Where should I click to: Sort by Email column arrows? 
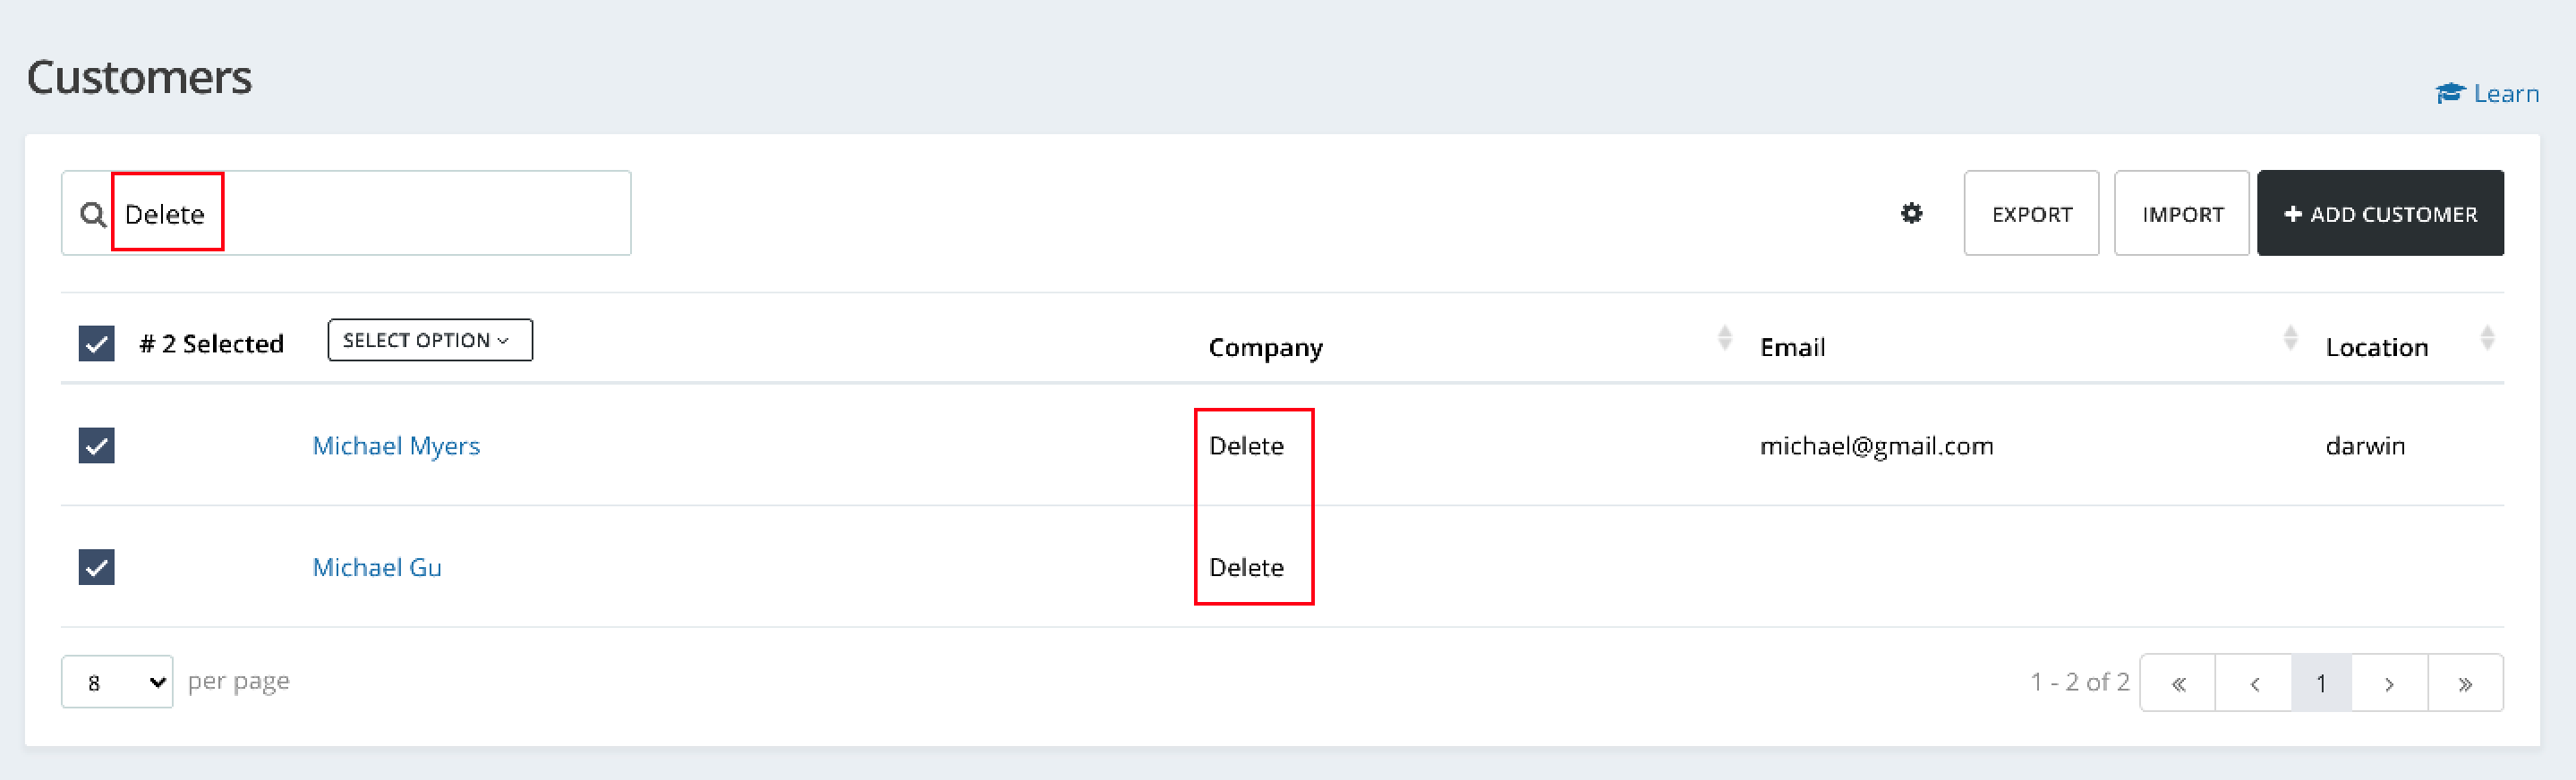[x=2289, y=338]
